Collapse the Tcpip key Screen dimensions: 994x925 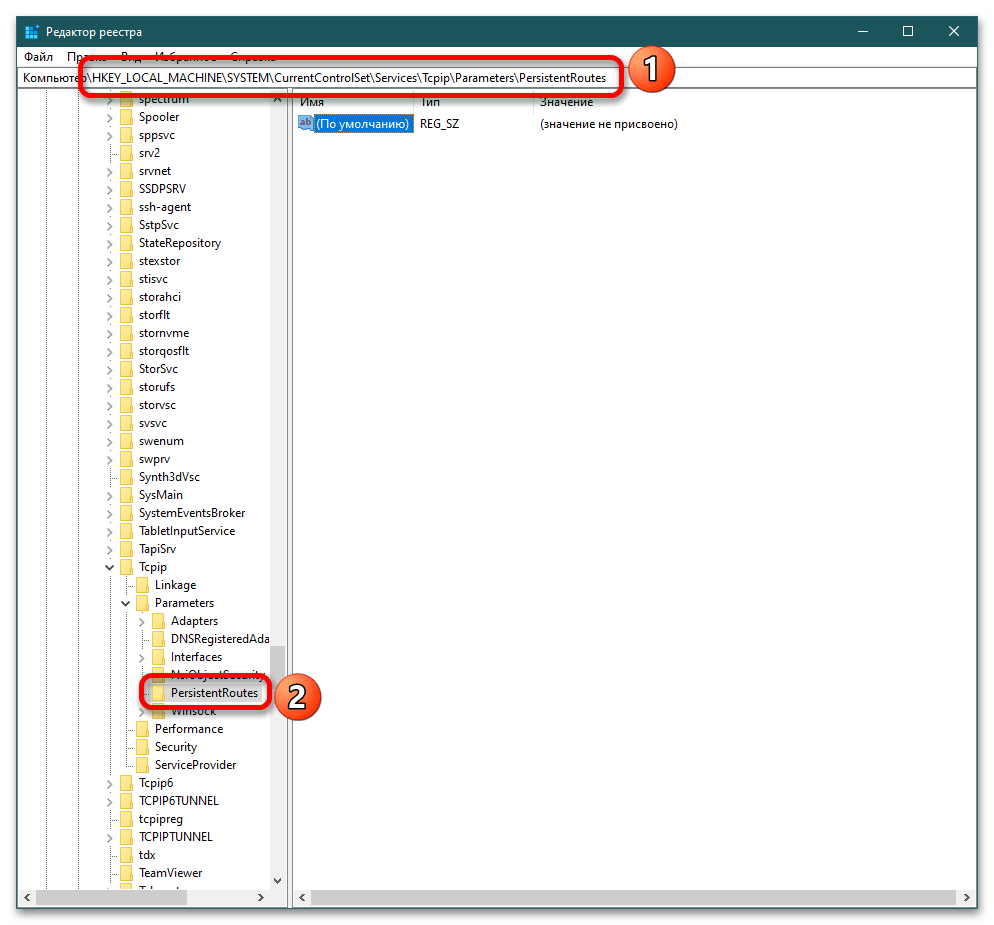[x=110, y=567]
